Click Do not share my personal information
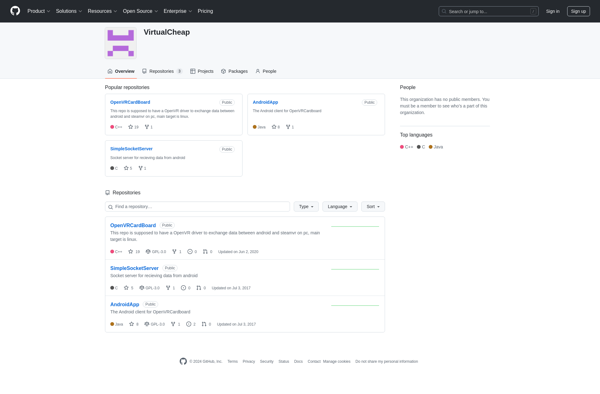 click(386, 361)
